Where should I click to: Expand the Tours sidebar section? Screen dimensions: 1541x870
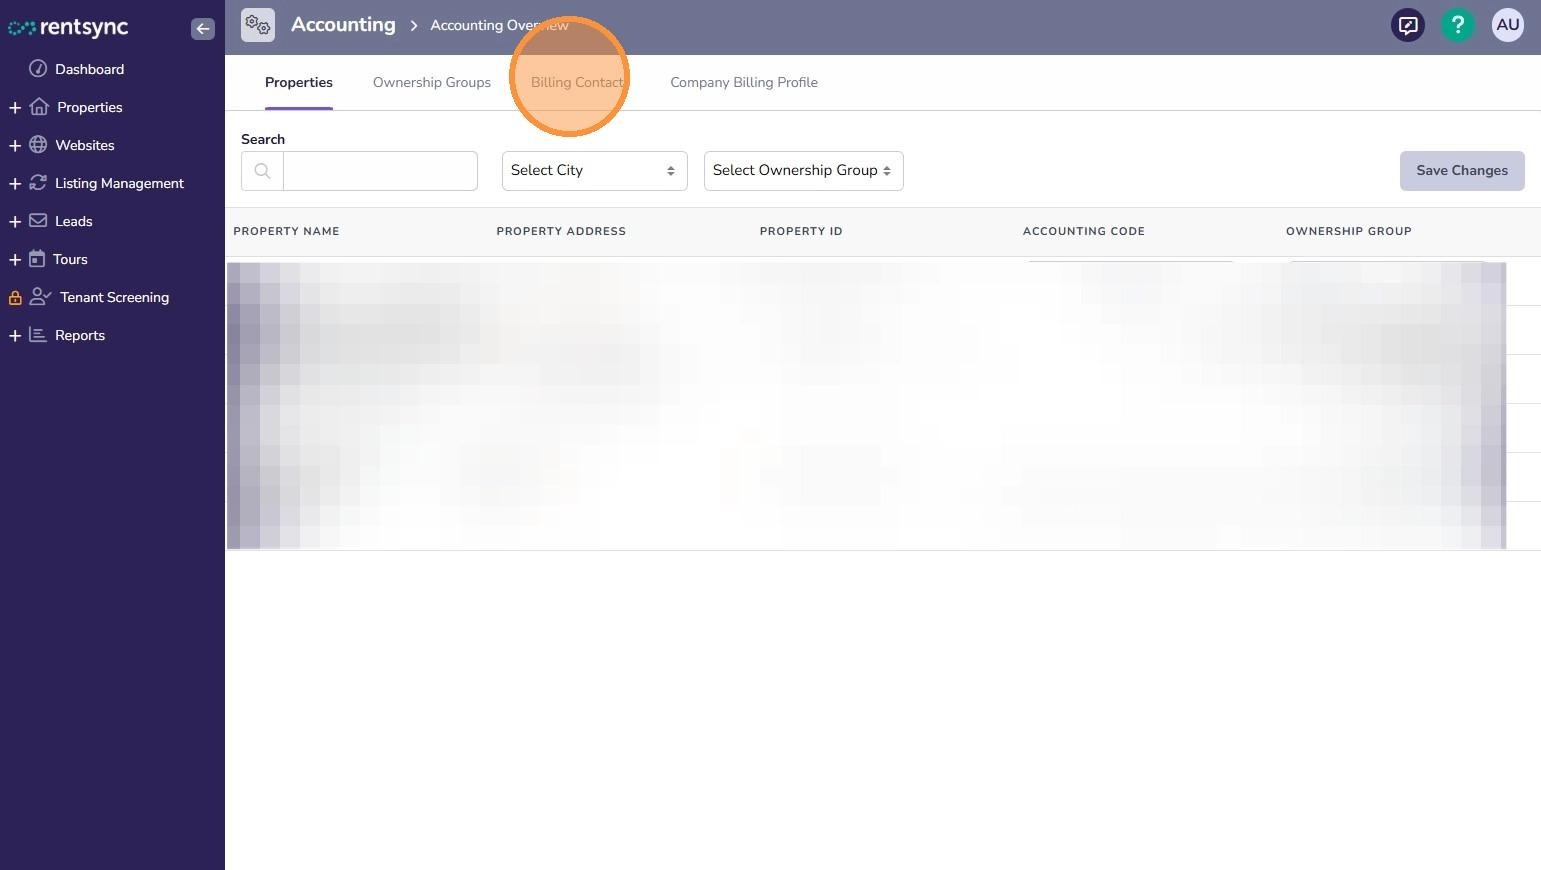(x=15, y=259)
